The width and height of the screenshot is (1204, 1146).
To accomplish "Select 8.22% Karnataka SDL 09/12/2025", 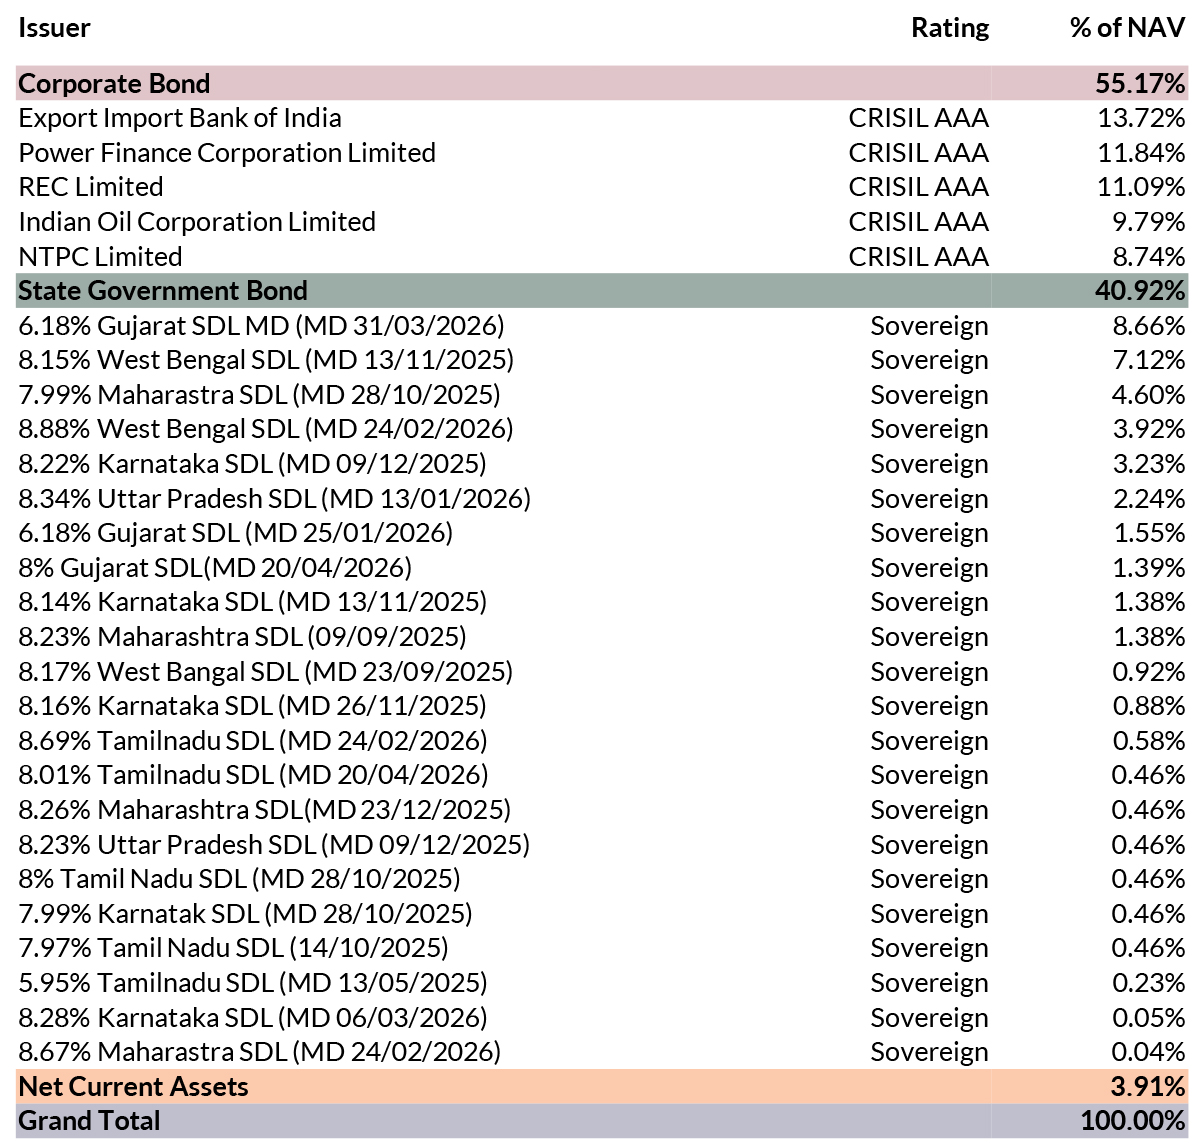I will (252, 464).
